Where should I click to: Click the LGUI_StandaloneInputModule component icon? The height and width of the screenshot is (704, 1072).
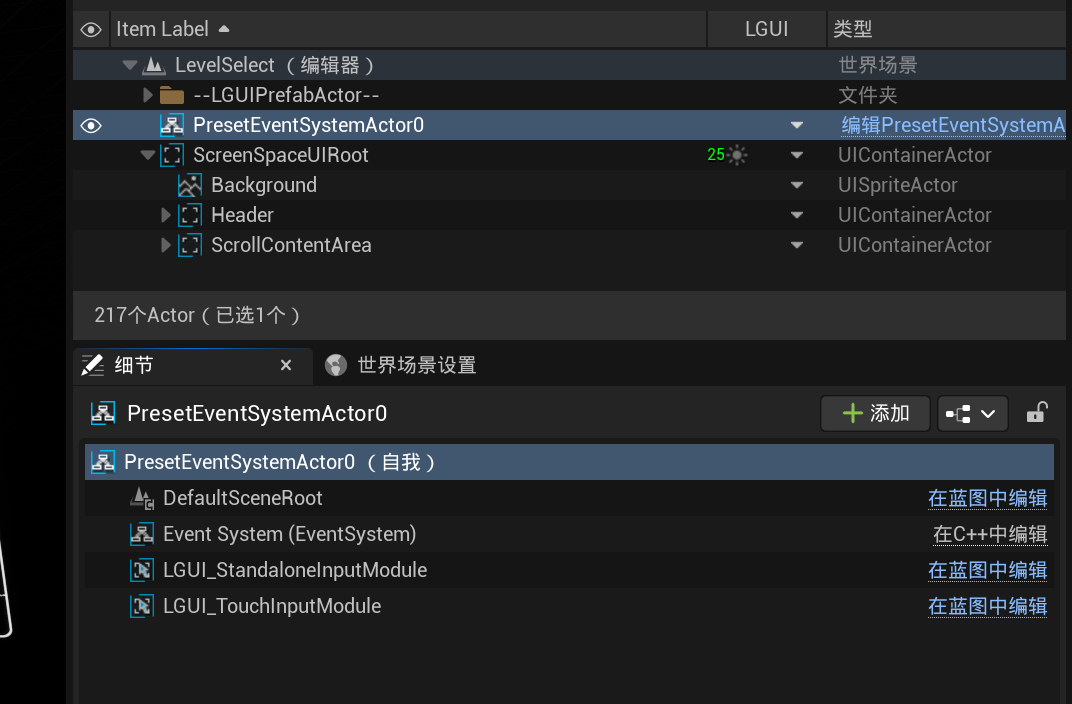(x=142, y=570)
